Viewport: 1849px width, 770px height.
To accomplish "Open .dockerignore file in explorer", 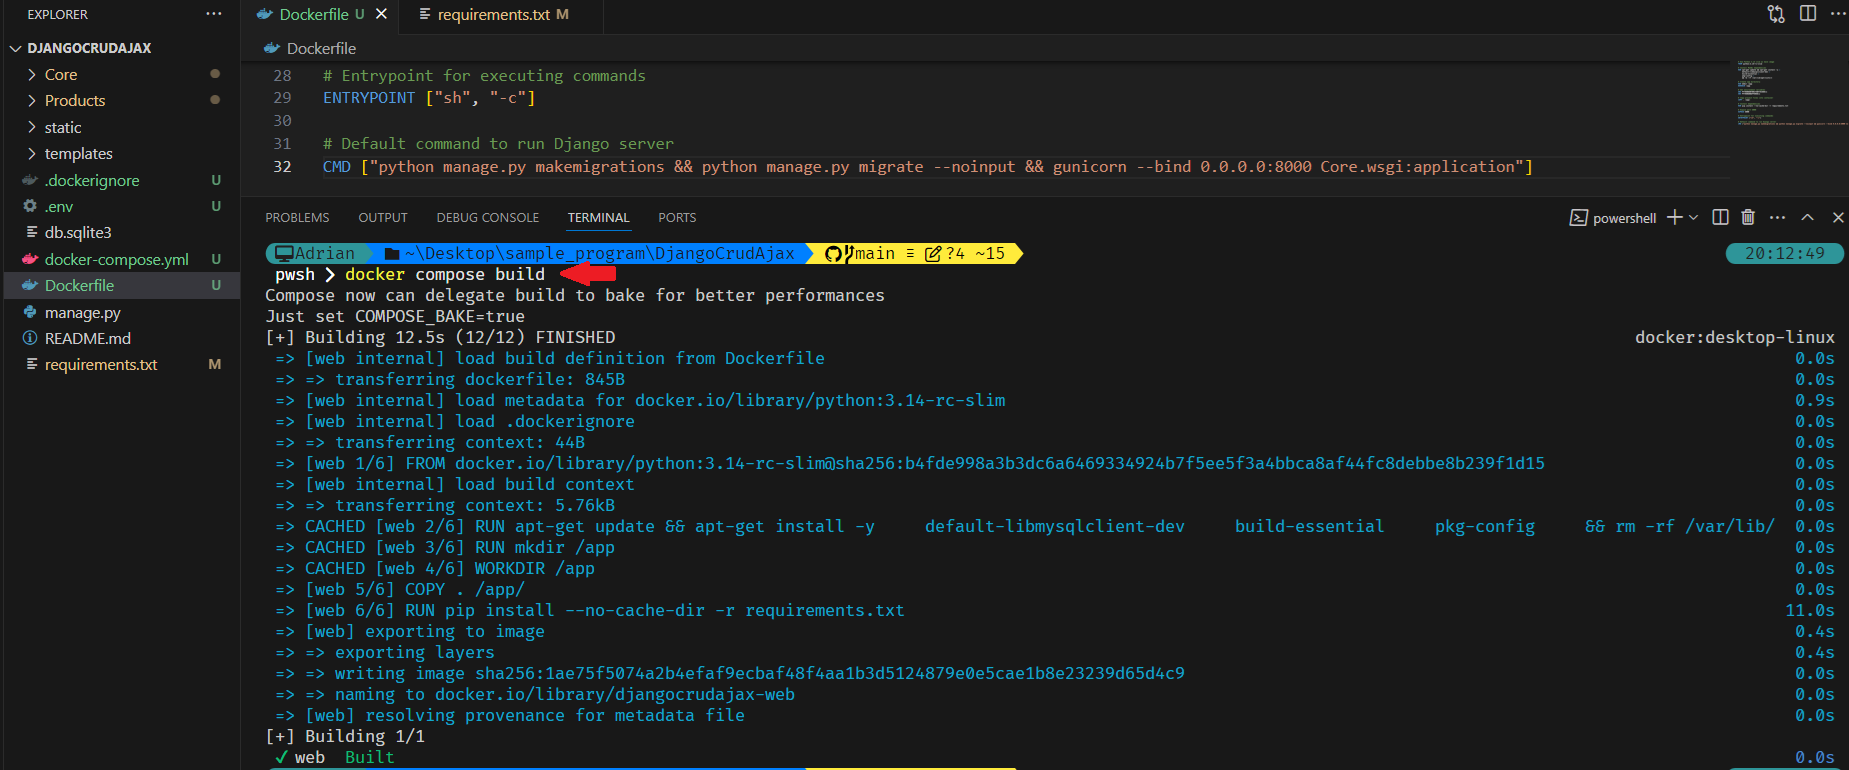I will click(92, 180).
